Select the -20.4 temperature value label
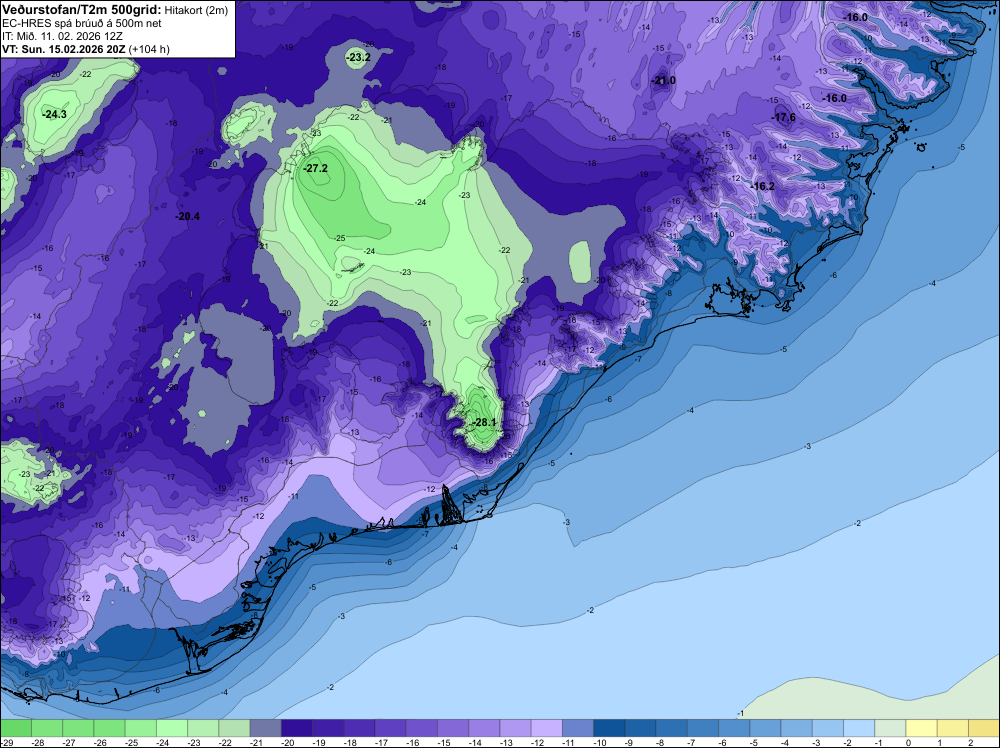The height and width of the screenshot is (748, 1000). click(188, 217)
